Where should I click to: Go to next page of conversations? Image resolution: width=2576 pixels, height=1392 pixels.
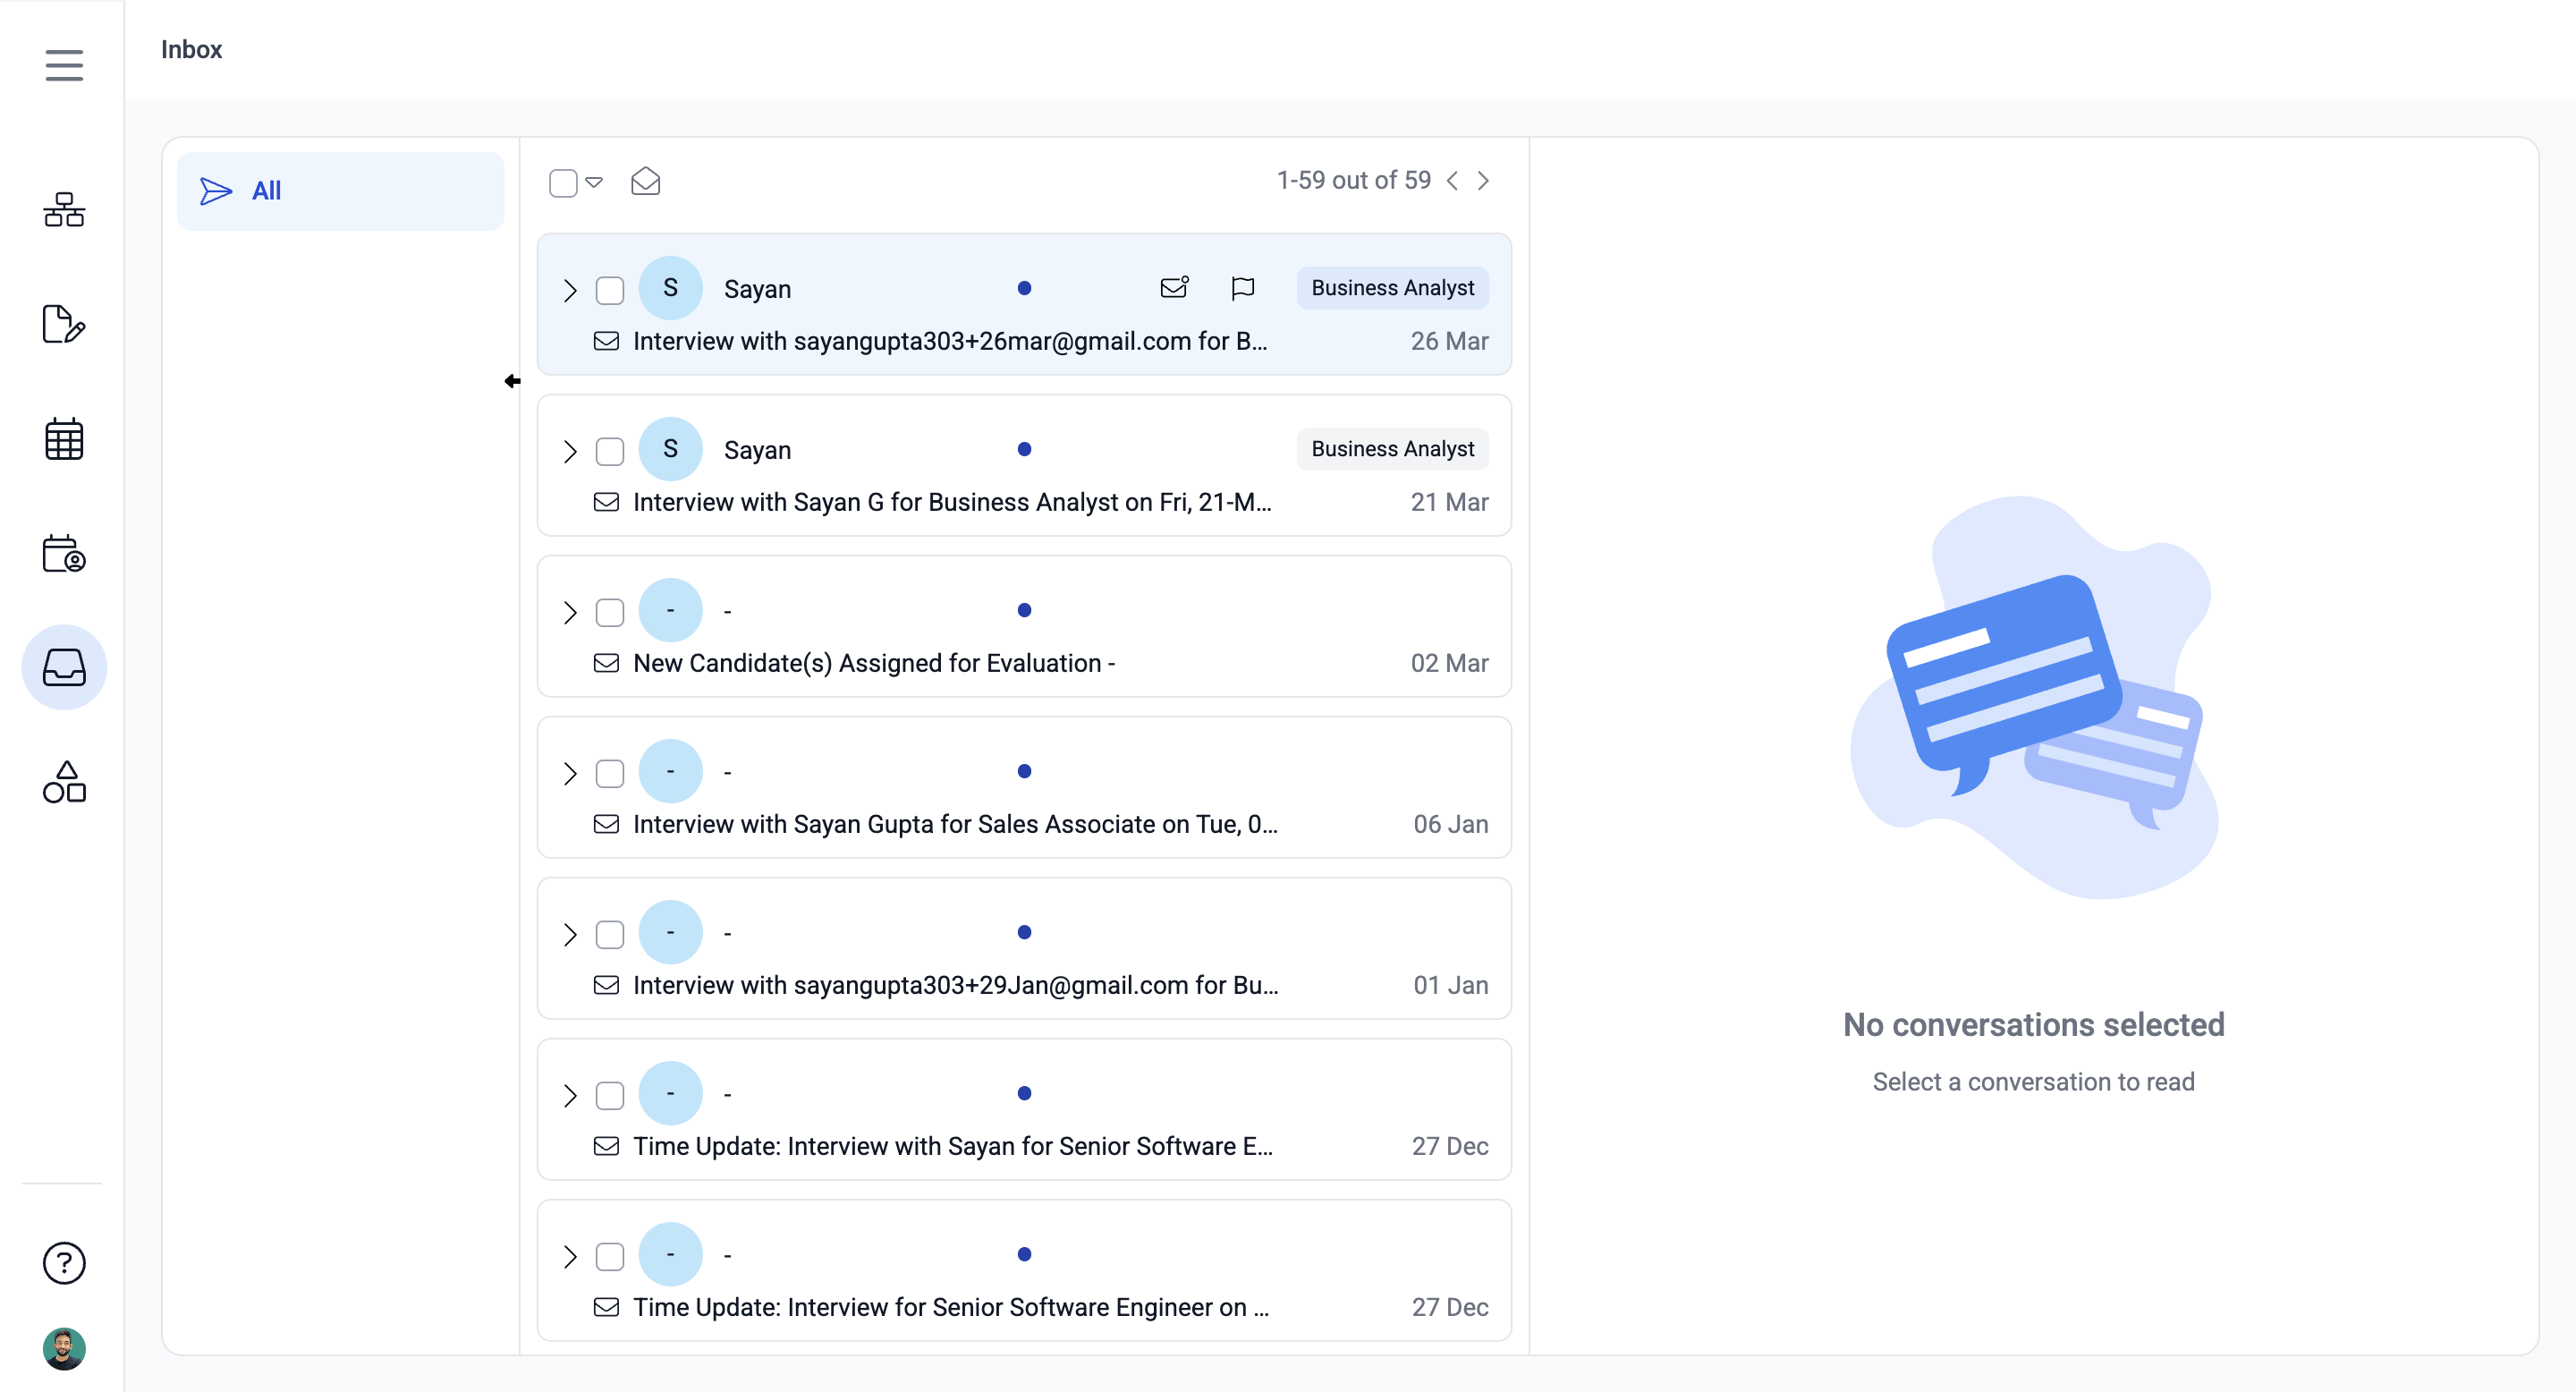1482,180
